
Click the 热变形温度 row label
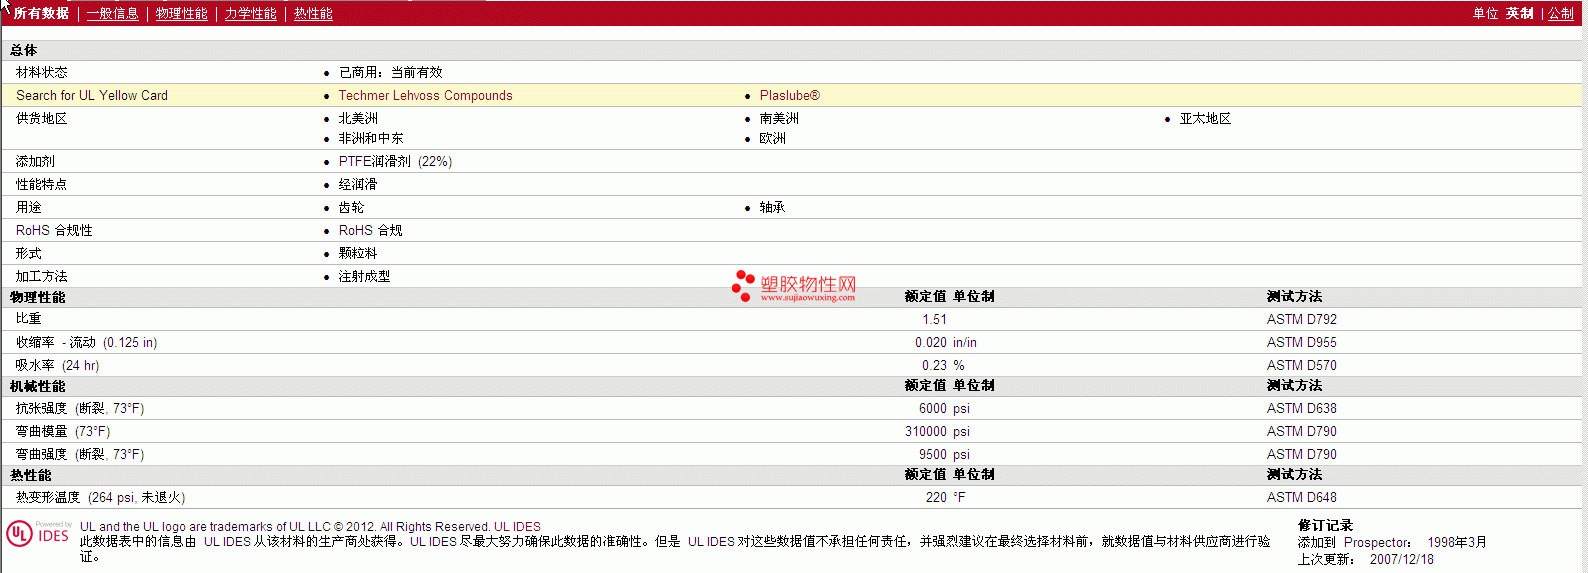(100, 497)
